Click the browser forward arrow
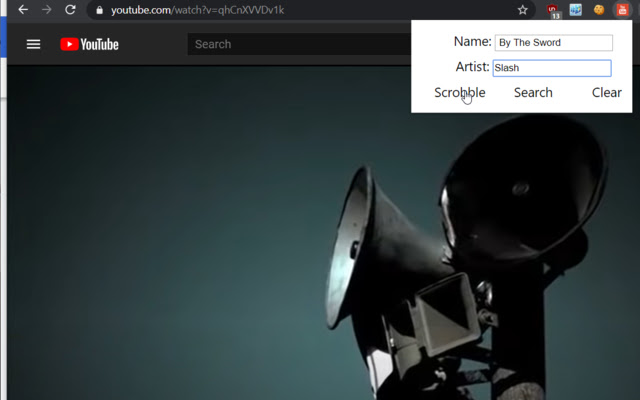The height and width of the screenshot is (400, 640). pos(47,9)
